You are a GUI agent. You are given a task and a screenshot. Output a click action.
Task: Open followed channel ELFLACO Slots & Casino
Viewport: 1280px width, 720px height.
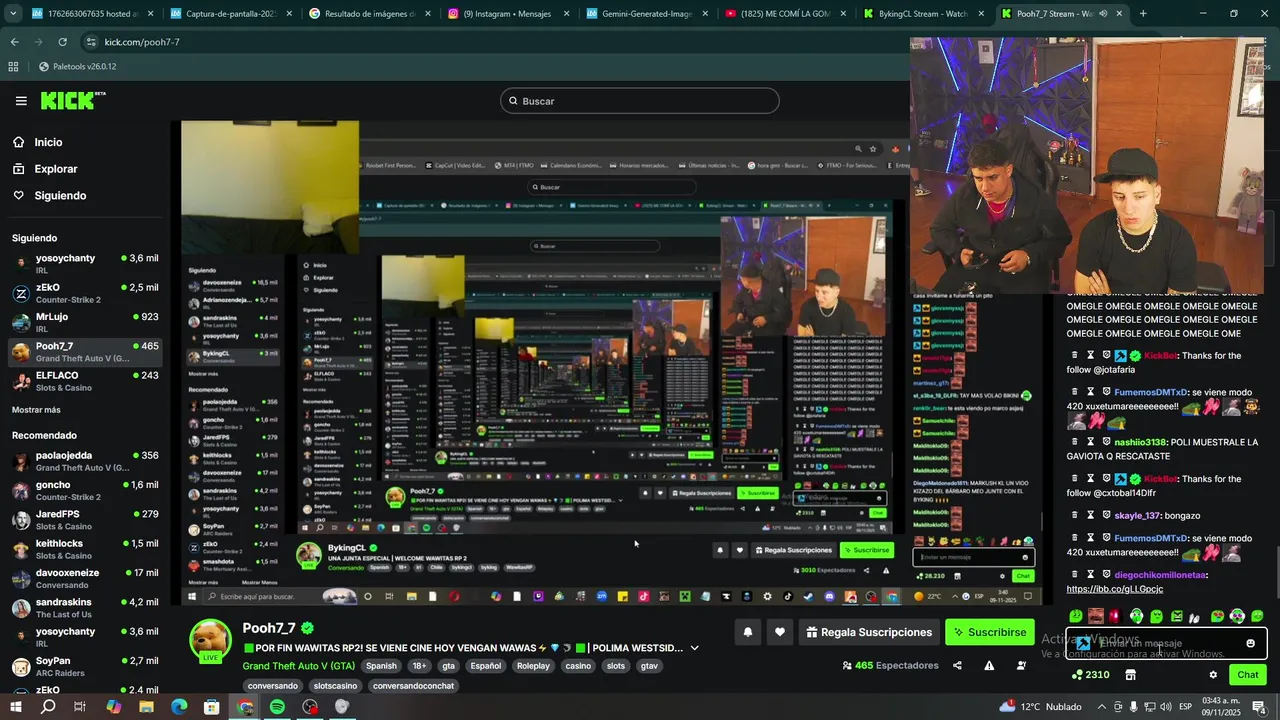[85, 381]
